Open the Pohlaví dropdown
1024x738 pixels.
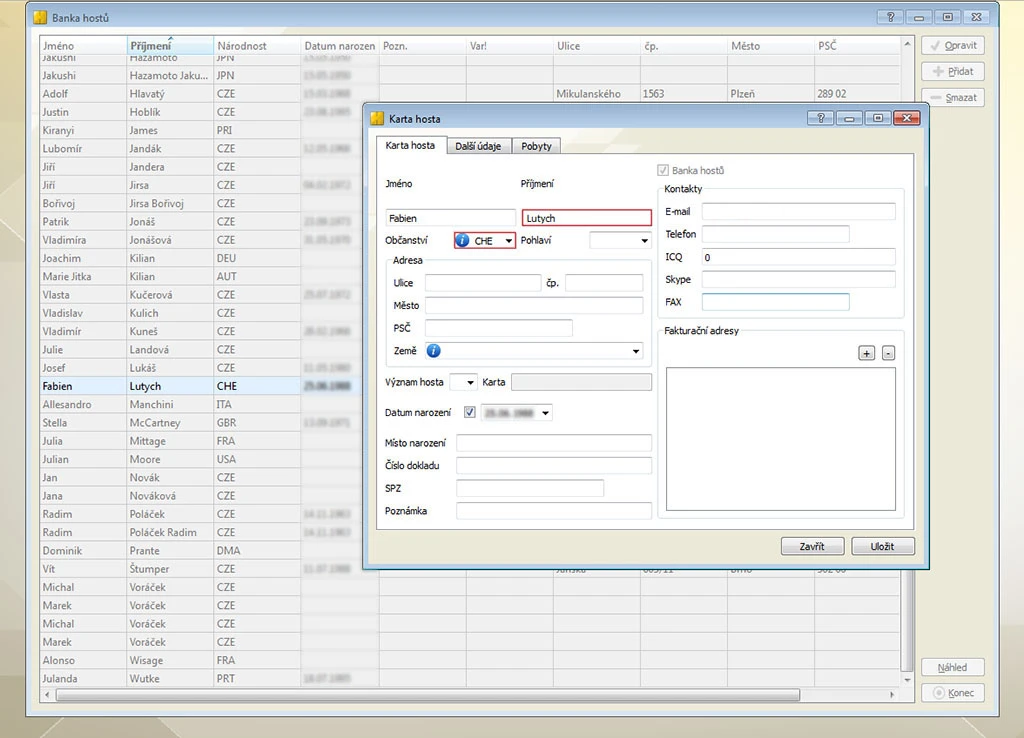(x=644, y=241)
